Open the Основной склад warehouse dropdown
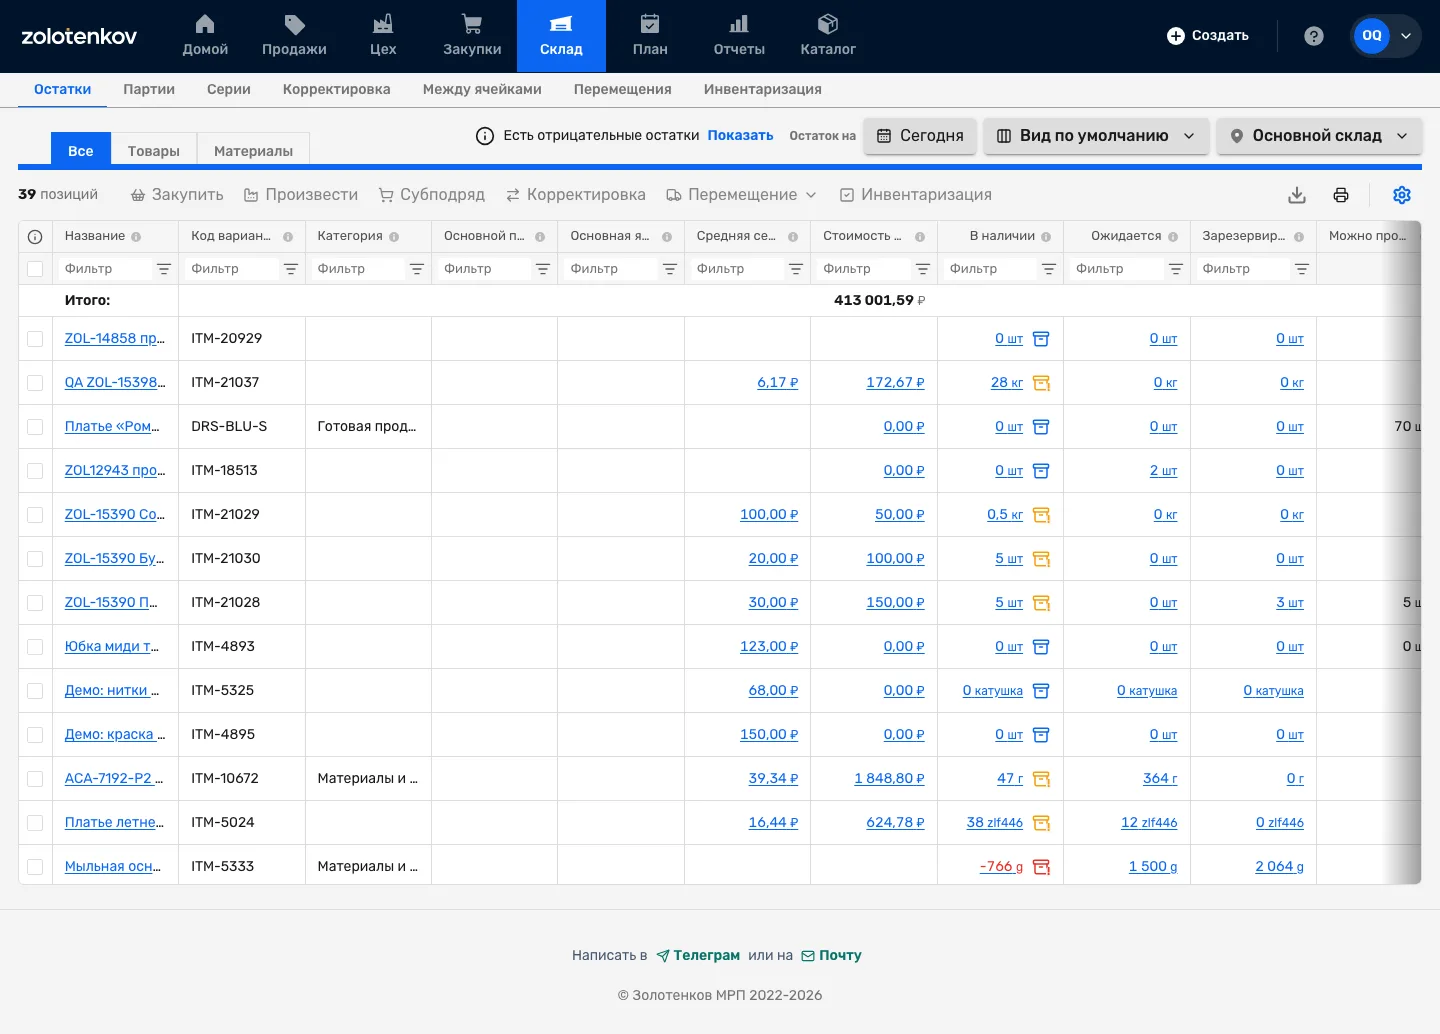Image resolution: width=1440 pixels, height=1034 pixels. click(x=1319, y=136)
